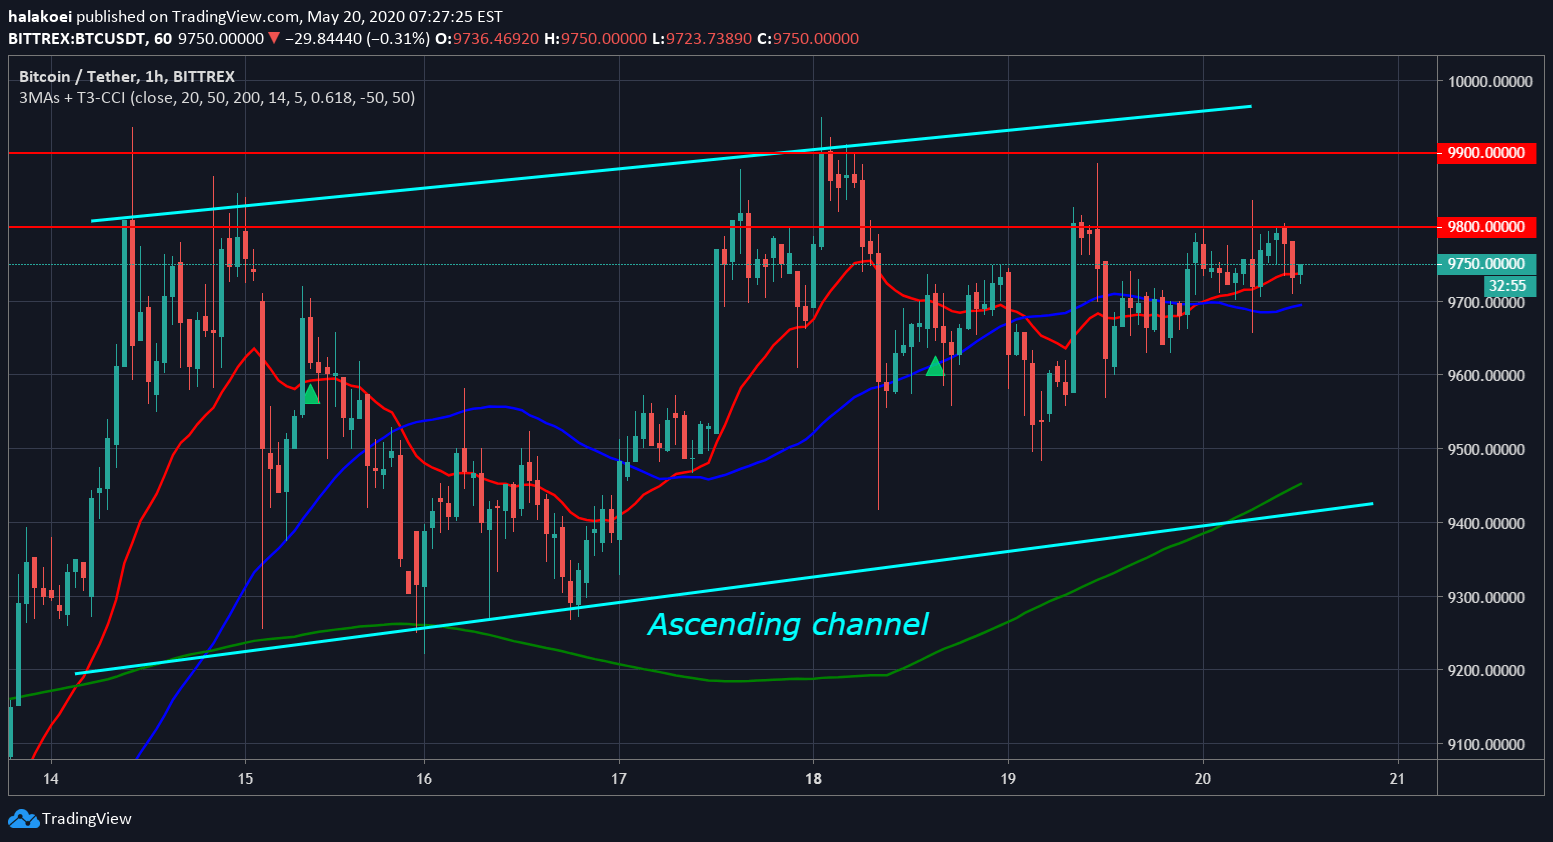Click the low value 9723.73890 in header
The width and height of the screenshot is (1553, 842).
click(709, 39)
